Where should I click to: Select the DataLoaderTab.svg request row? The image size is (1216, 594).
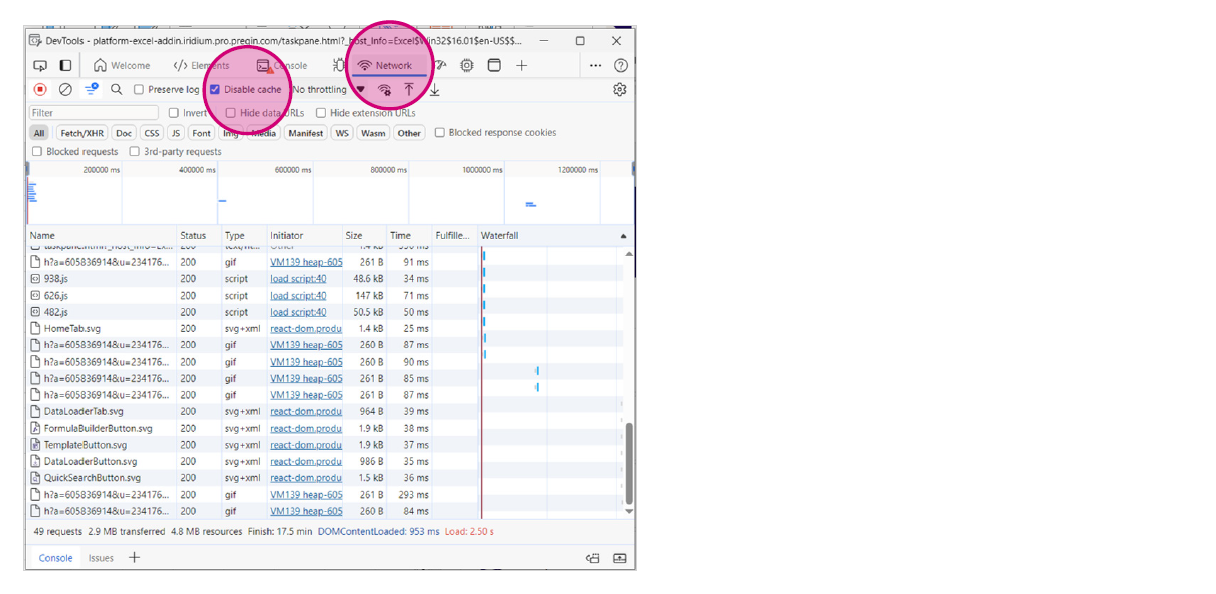click(x=324, y=411)
